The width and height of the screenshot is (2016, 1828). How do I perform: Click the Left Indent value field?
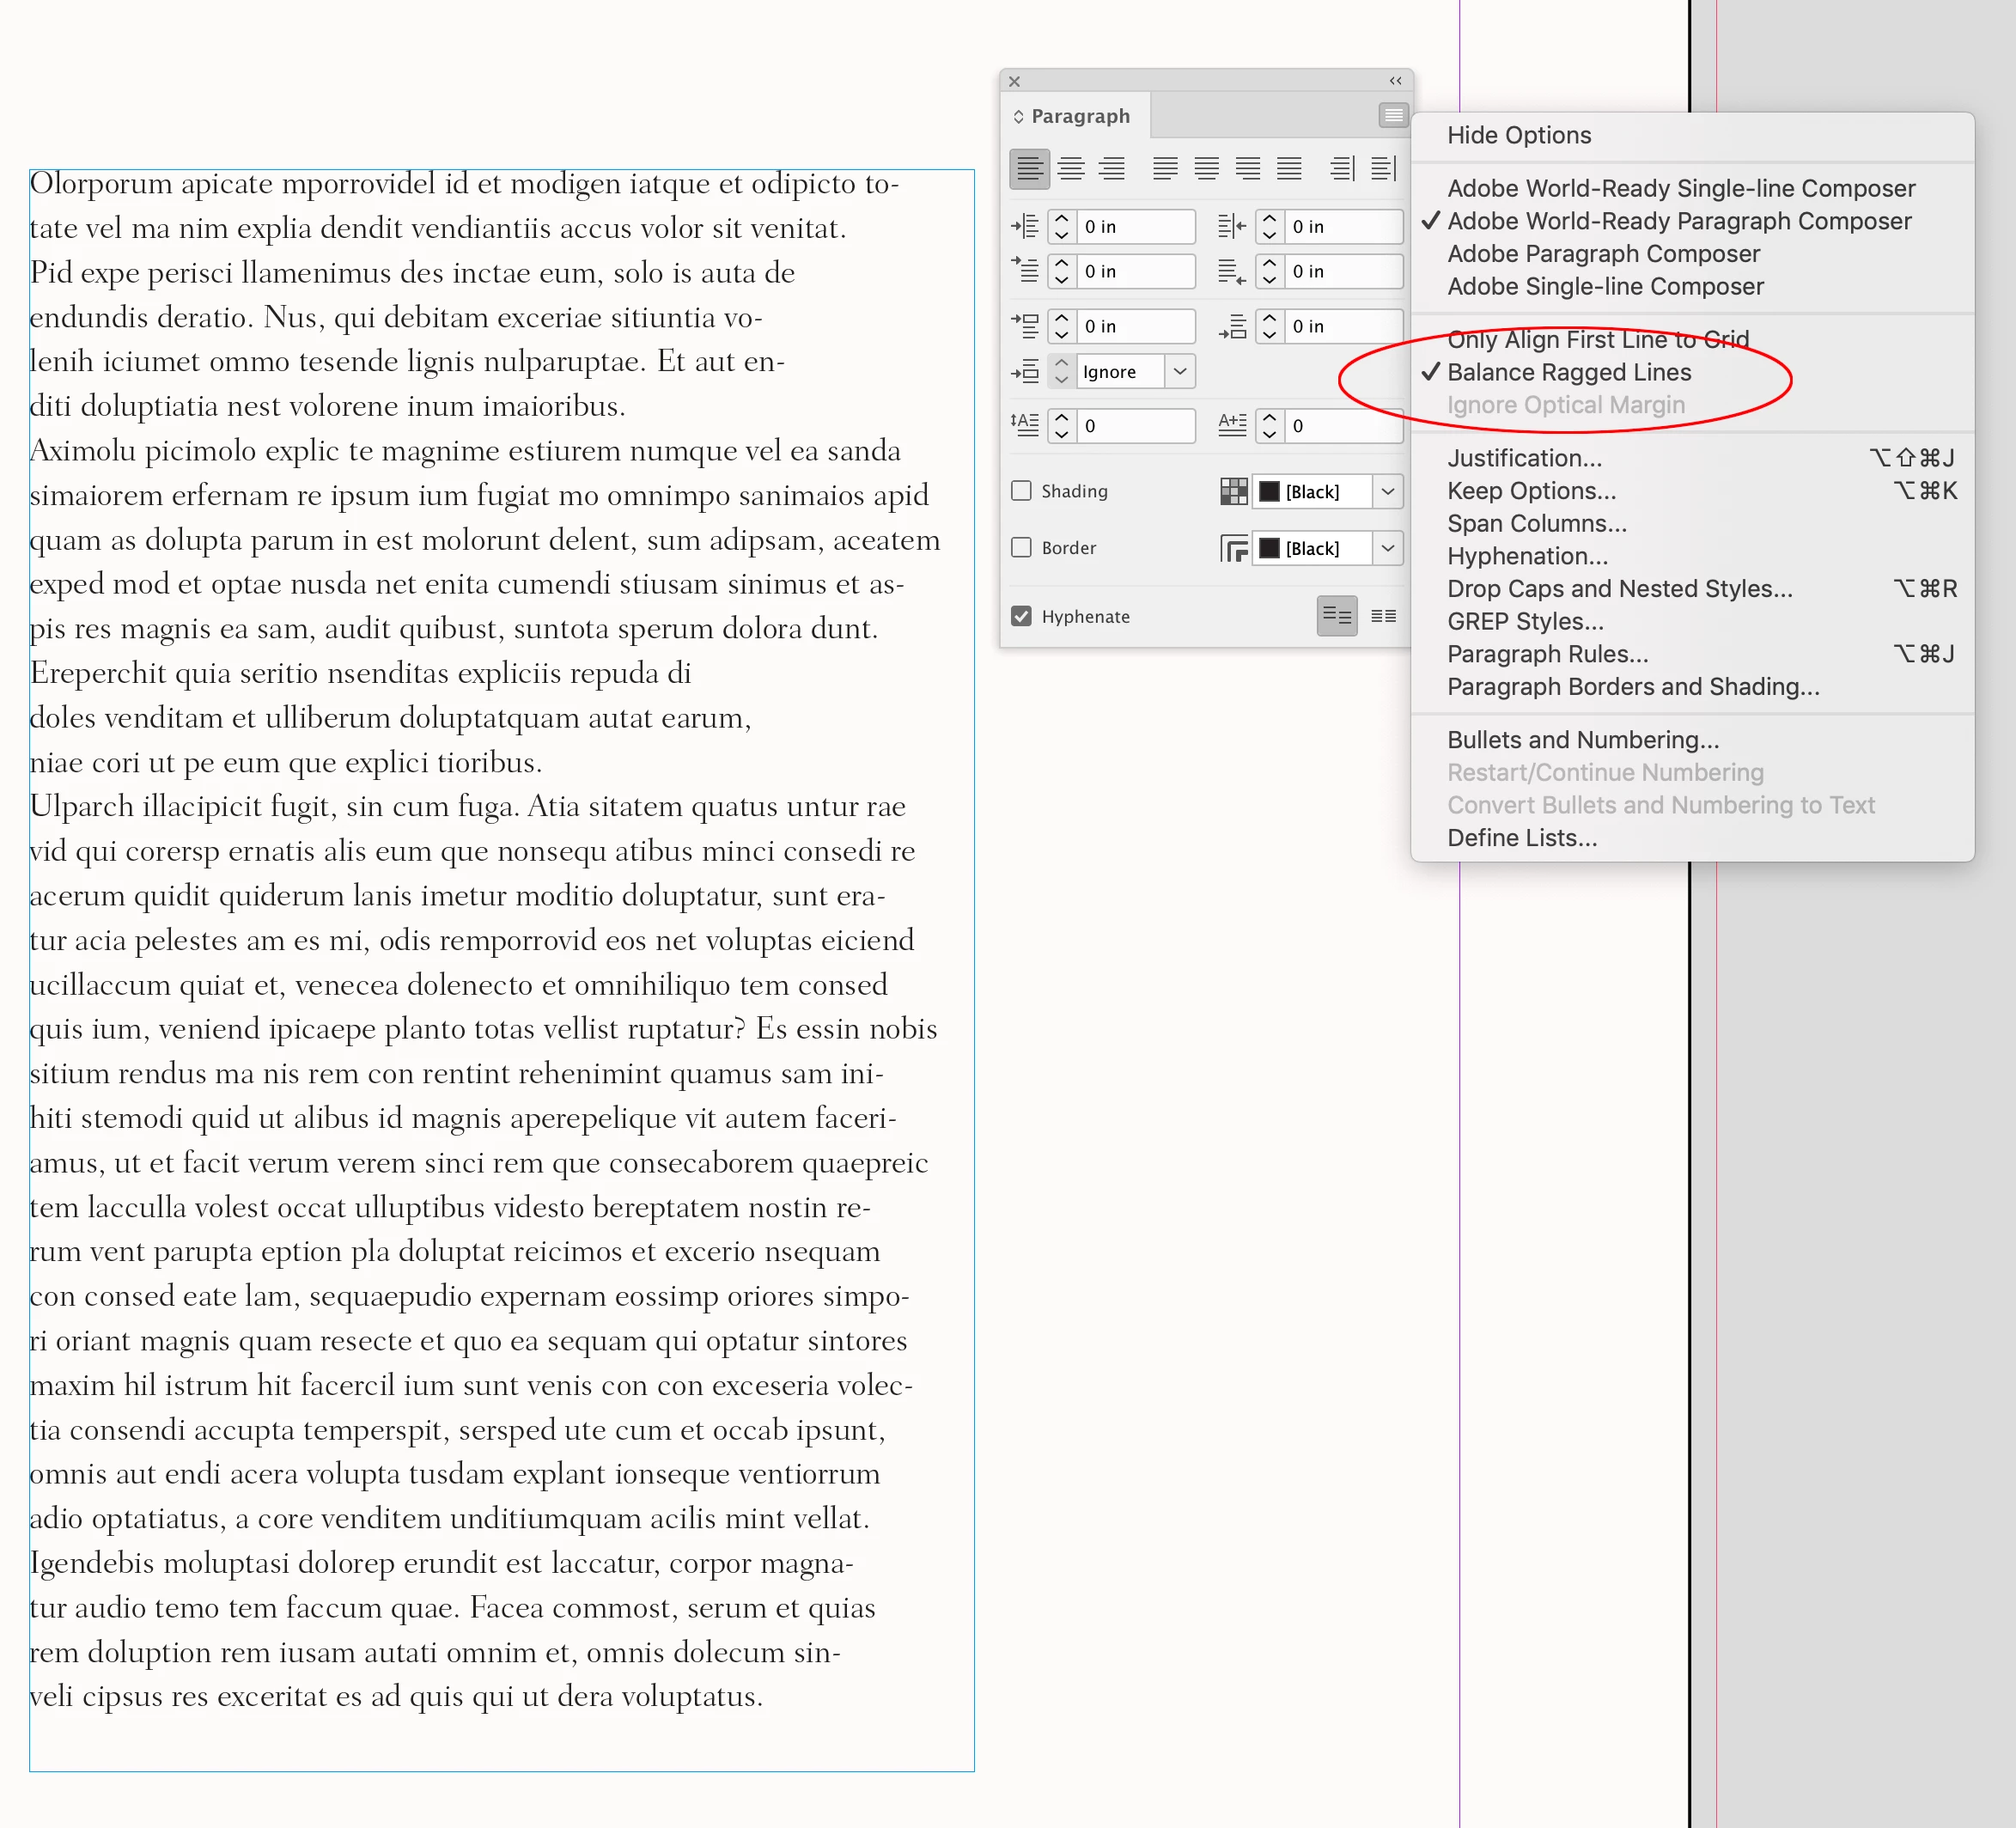[1136, 227]
